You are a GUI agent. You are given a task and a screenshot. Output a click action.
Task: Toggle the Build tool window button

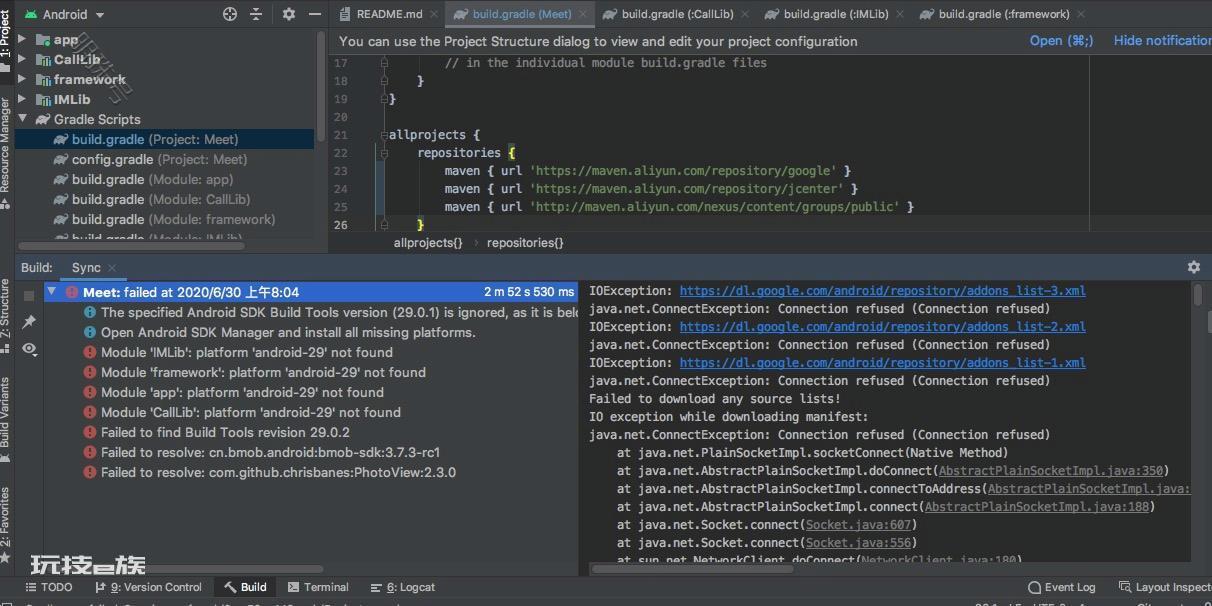coord(245,587)
